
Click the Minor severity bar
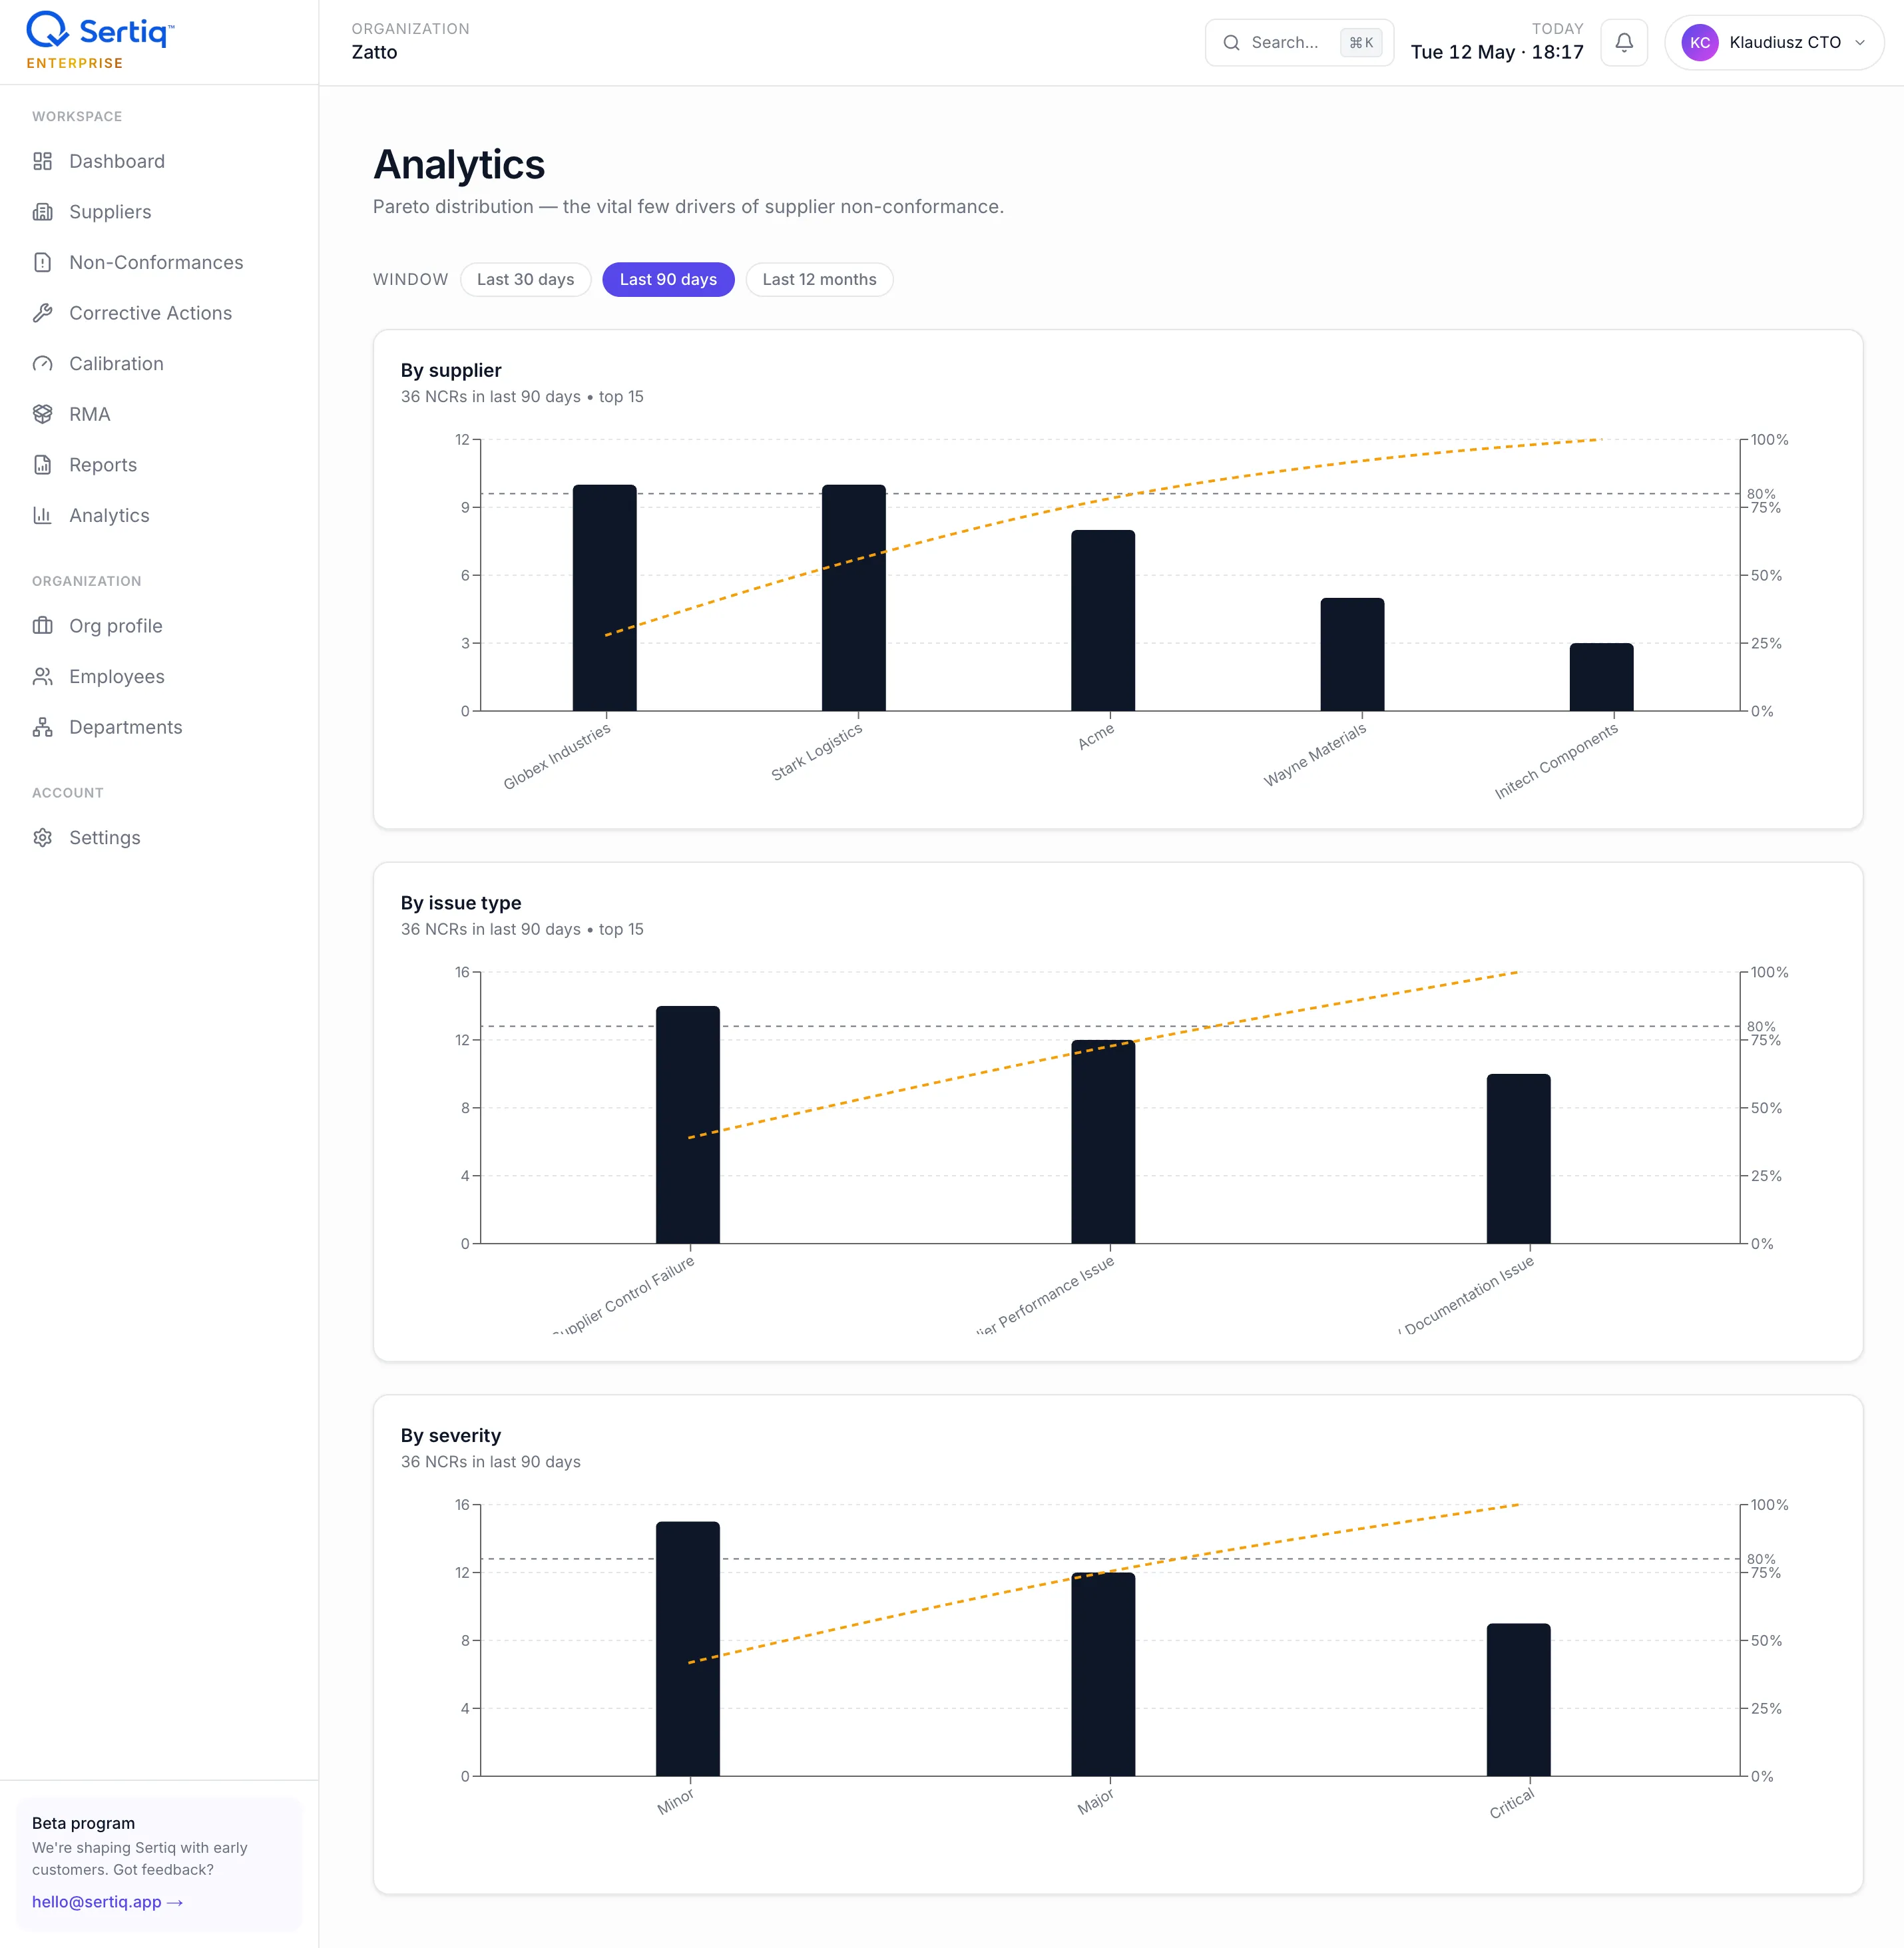point(688,1649)
